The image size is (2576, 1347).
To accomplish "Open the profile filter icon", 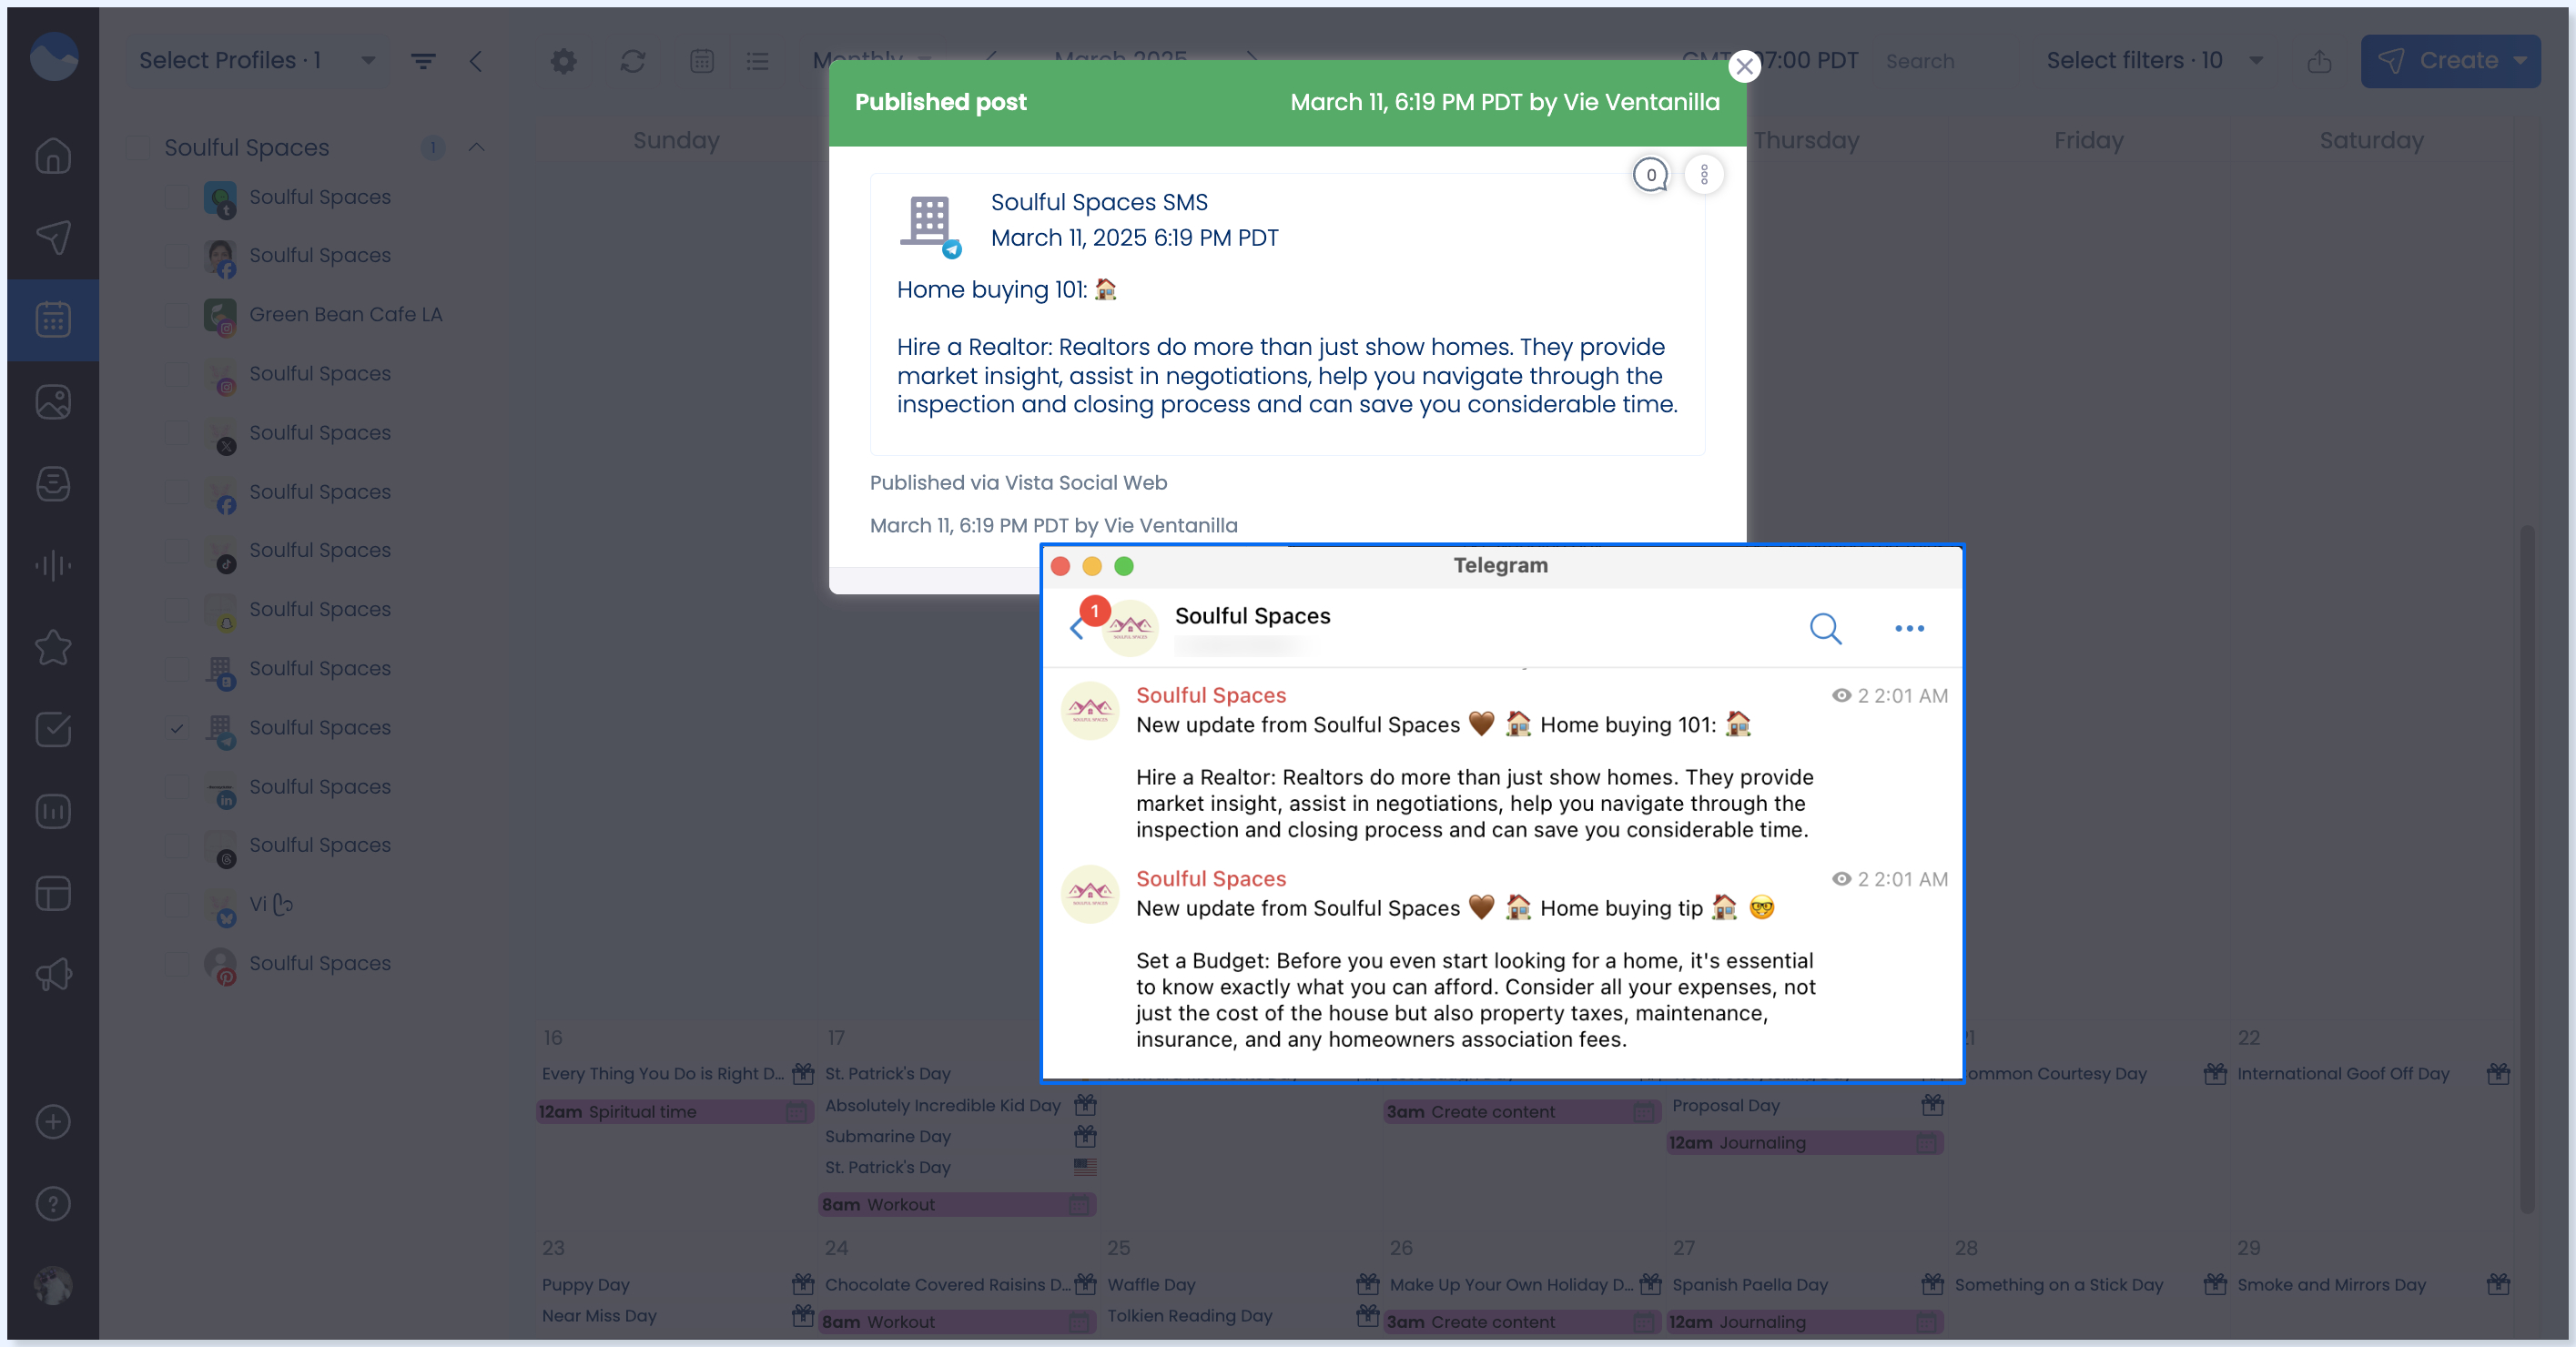I will 423,61.
